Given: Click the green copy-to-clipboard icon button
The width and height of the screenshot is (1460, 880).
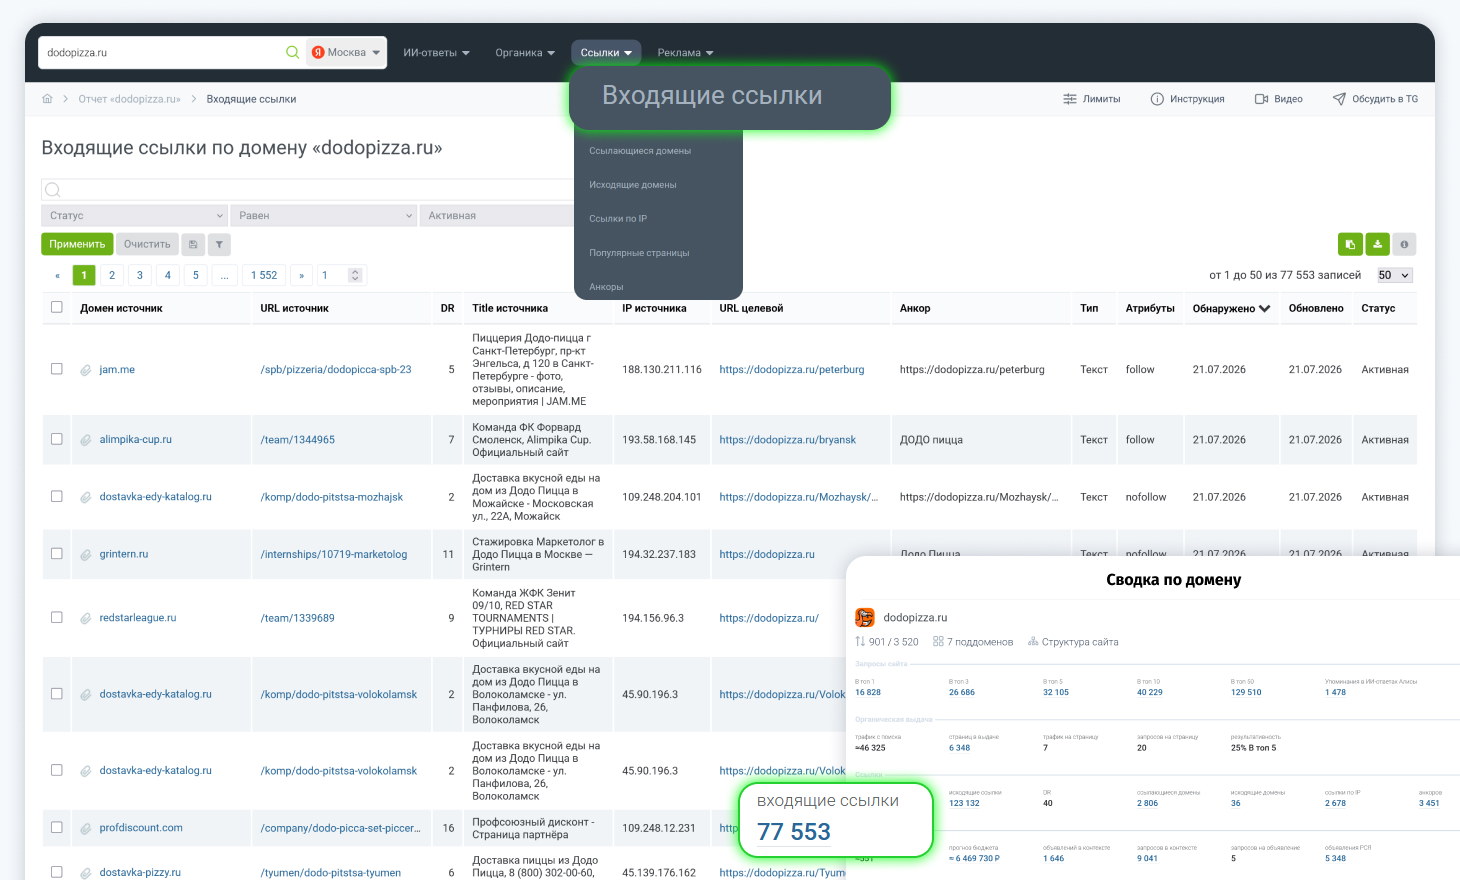Looking at the screenshot, I should tap(1350, 244).
